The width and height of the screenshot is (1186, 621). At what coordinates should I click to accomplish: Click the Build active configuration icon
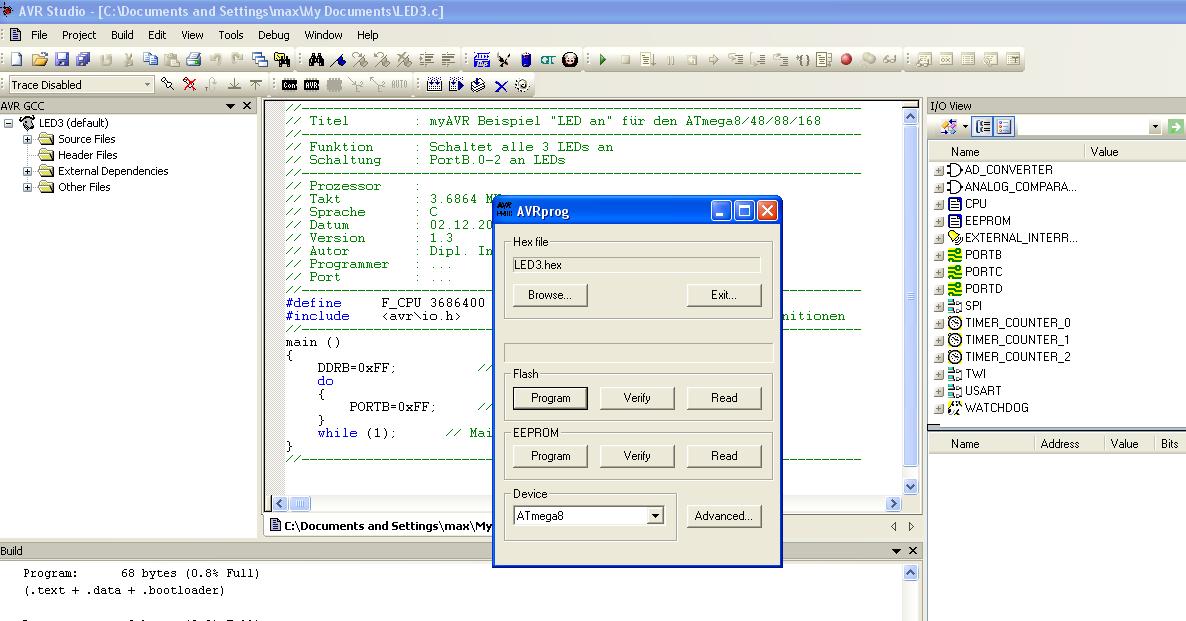point(434,85)
